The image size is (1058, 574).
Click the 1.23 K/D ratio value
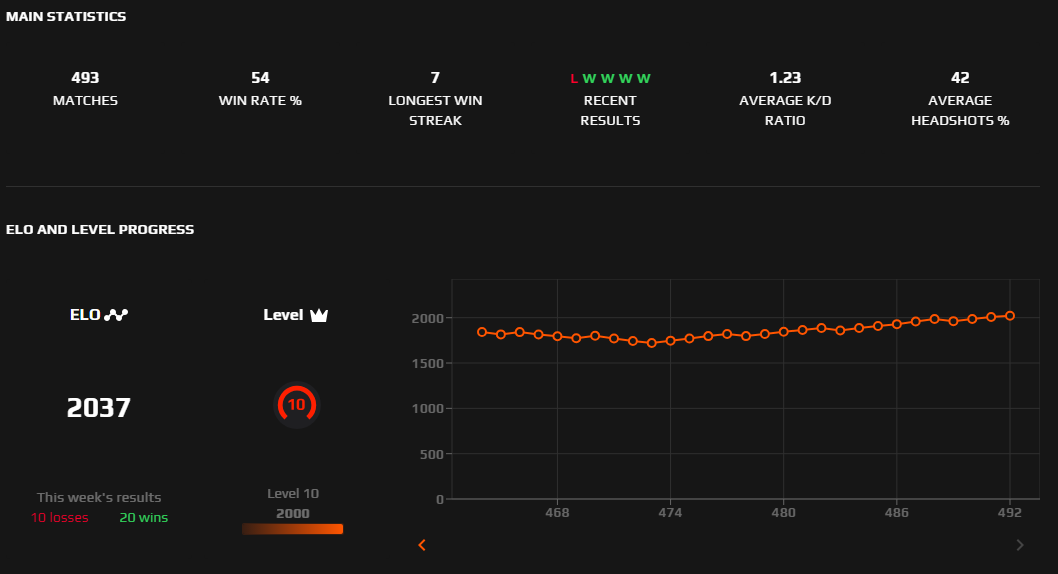point(785,78)
